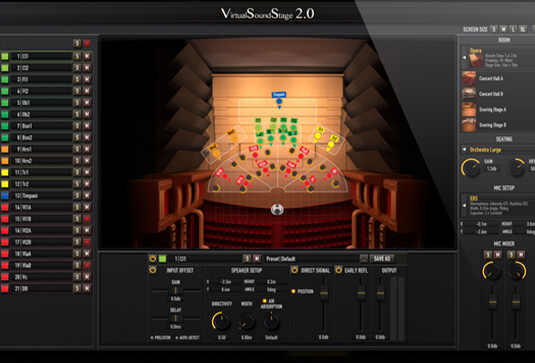Image resolution: width=535 pixels, height=363 pixels.
Task: Click the global Mute button above track list
Action: click(87, 43)
